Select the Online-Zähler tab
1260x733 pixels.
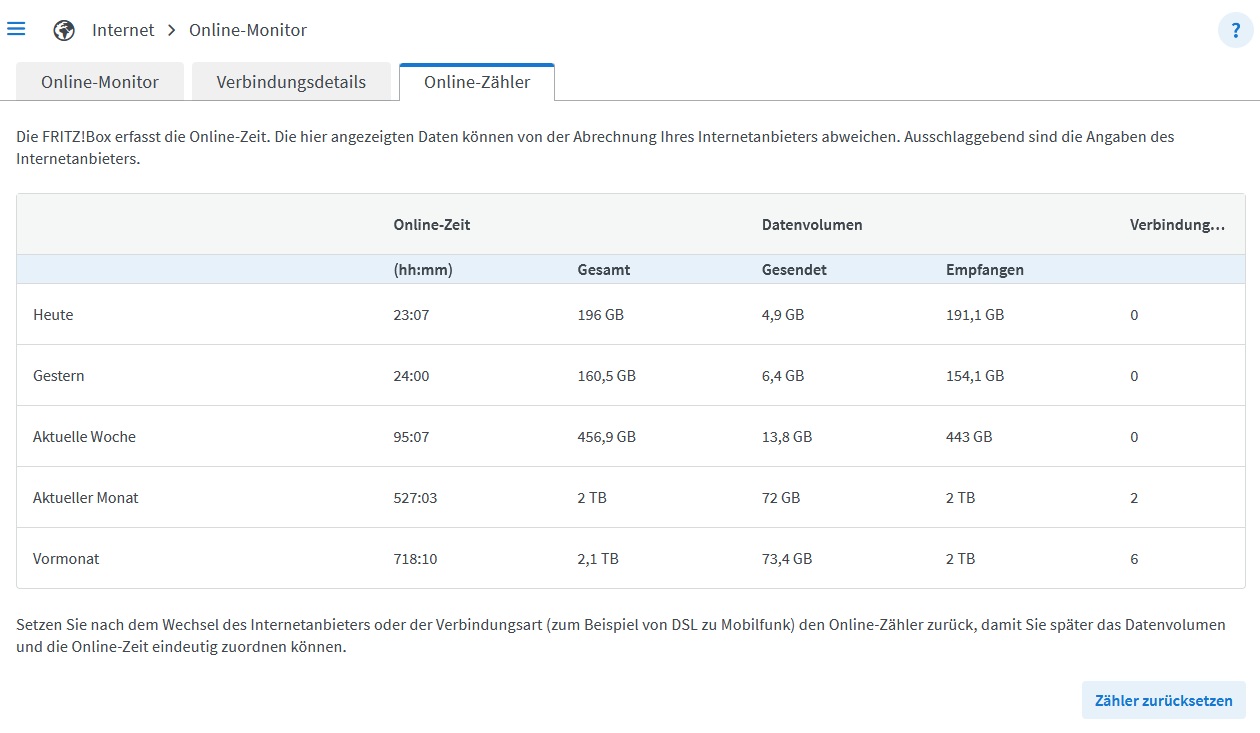pos(477,82)
